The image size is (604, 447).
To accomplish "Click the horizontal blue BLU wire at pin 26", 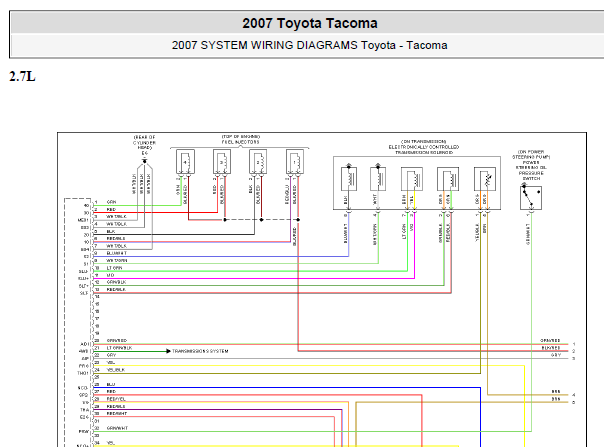I will (287, 387).
